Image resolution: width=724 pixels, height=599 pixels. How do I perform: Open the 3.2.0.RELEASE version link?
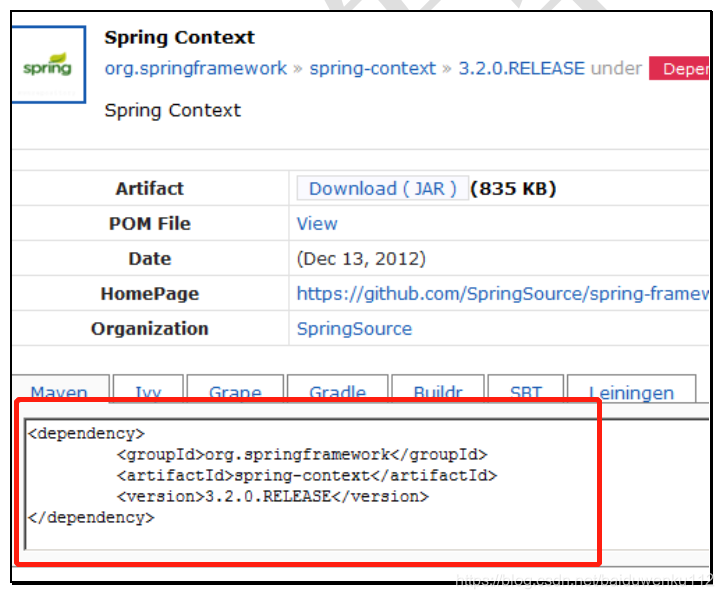[x=521, y=68]
